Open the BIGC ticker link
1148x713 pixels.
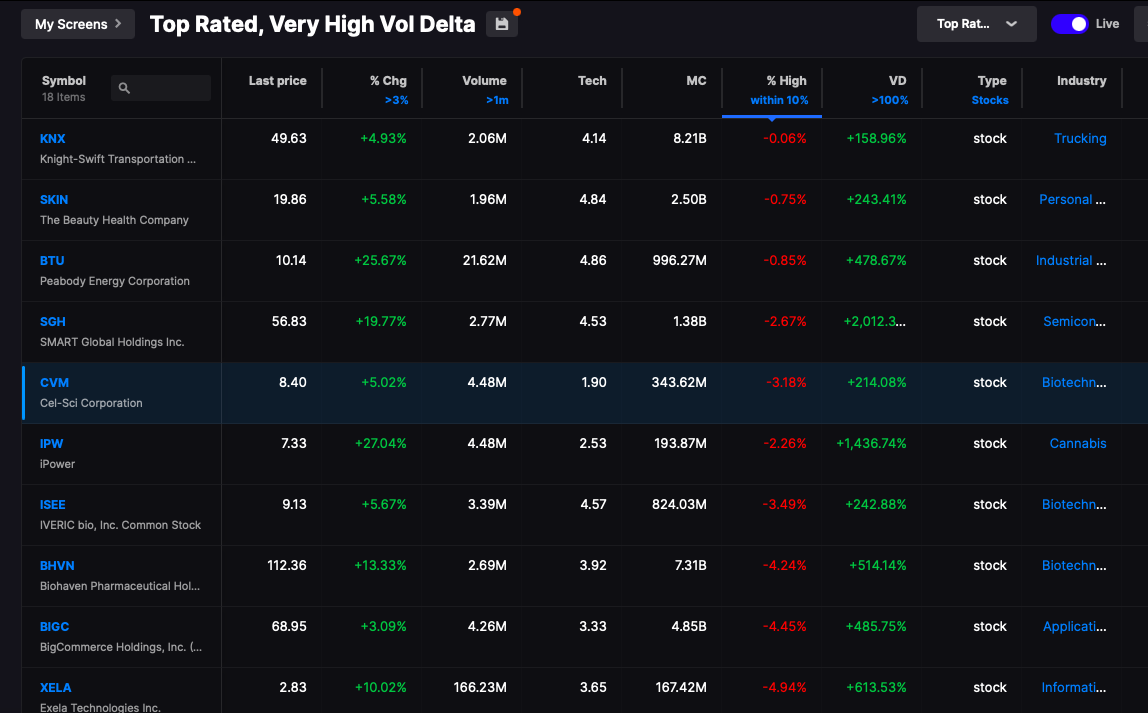(x=54, y=627)
